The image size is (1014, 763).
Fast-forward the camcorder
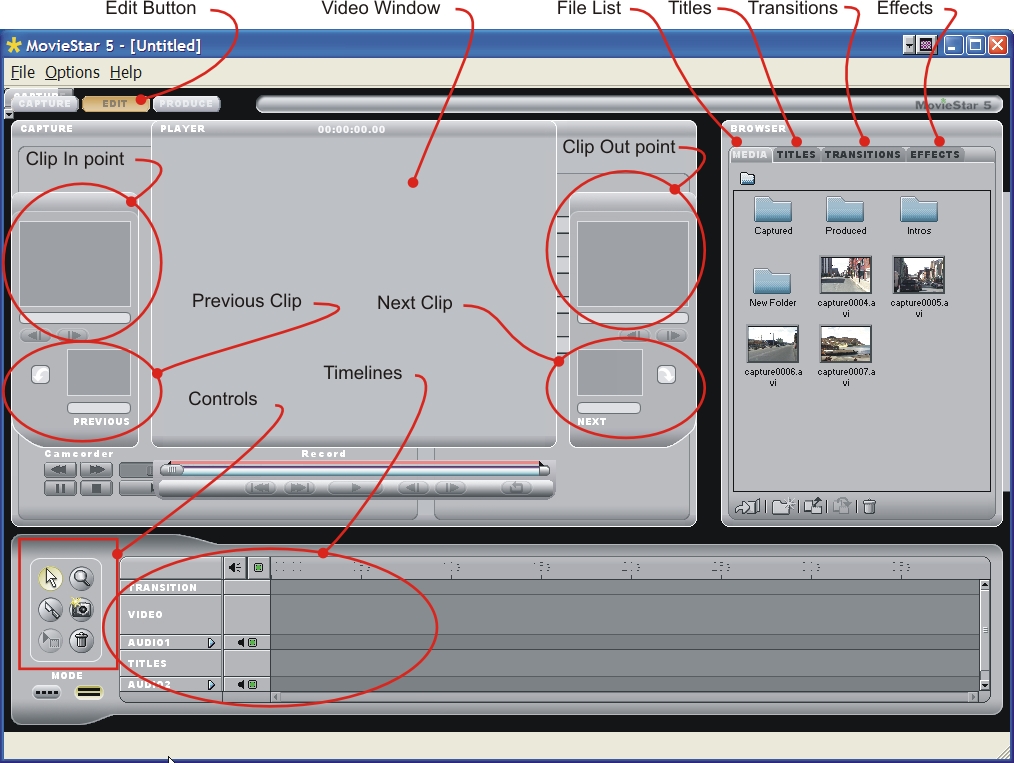pyautogui.click(x=96, y=469)
